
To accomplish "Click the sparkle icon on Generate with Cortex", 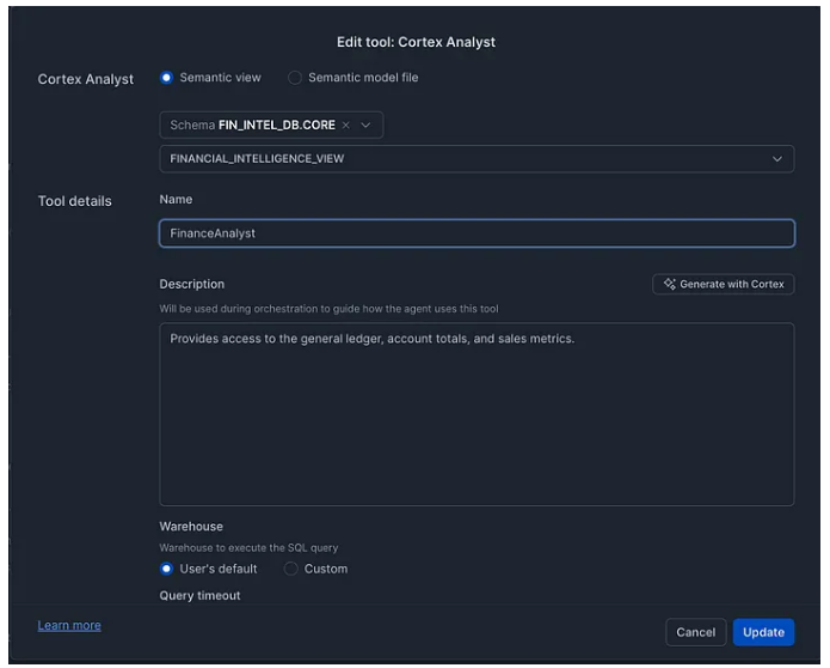I will (670, 285).
